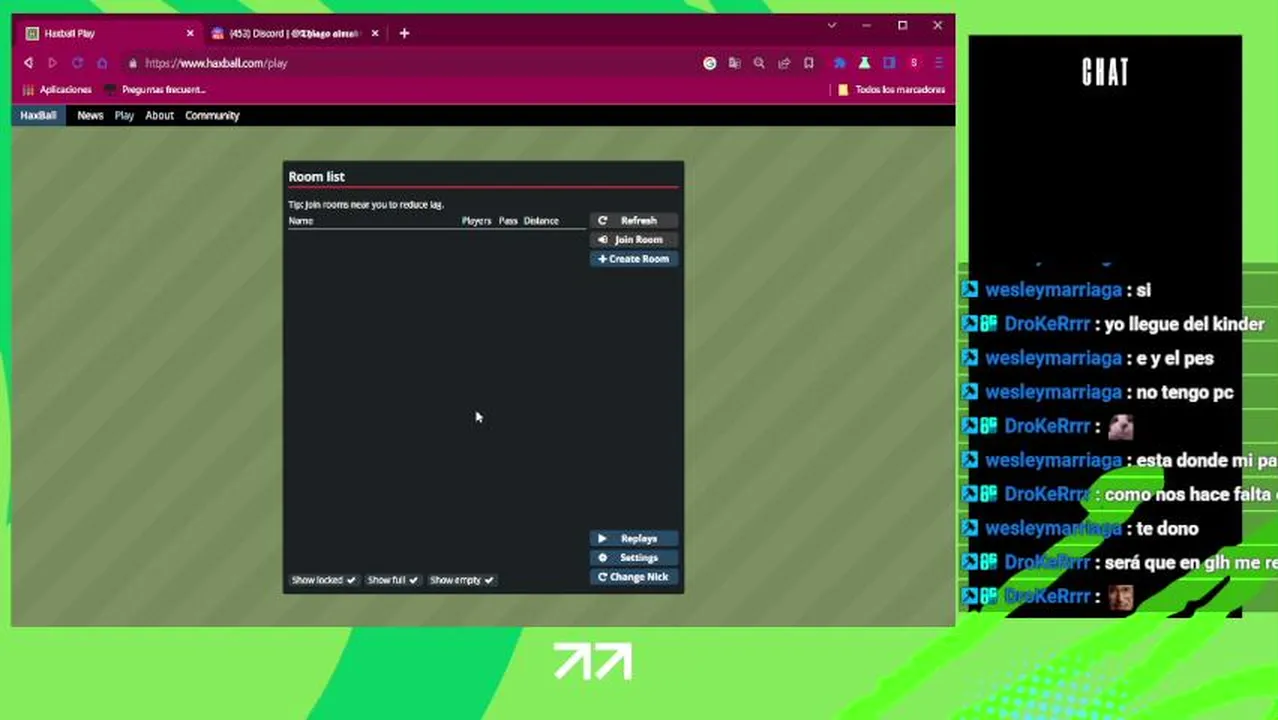Sort rooms by the Distance column header
Screen dimensions: 1278x720
(541, 220)
